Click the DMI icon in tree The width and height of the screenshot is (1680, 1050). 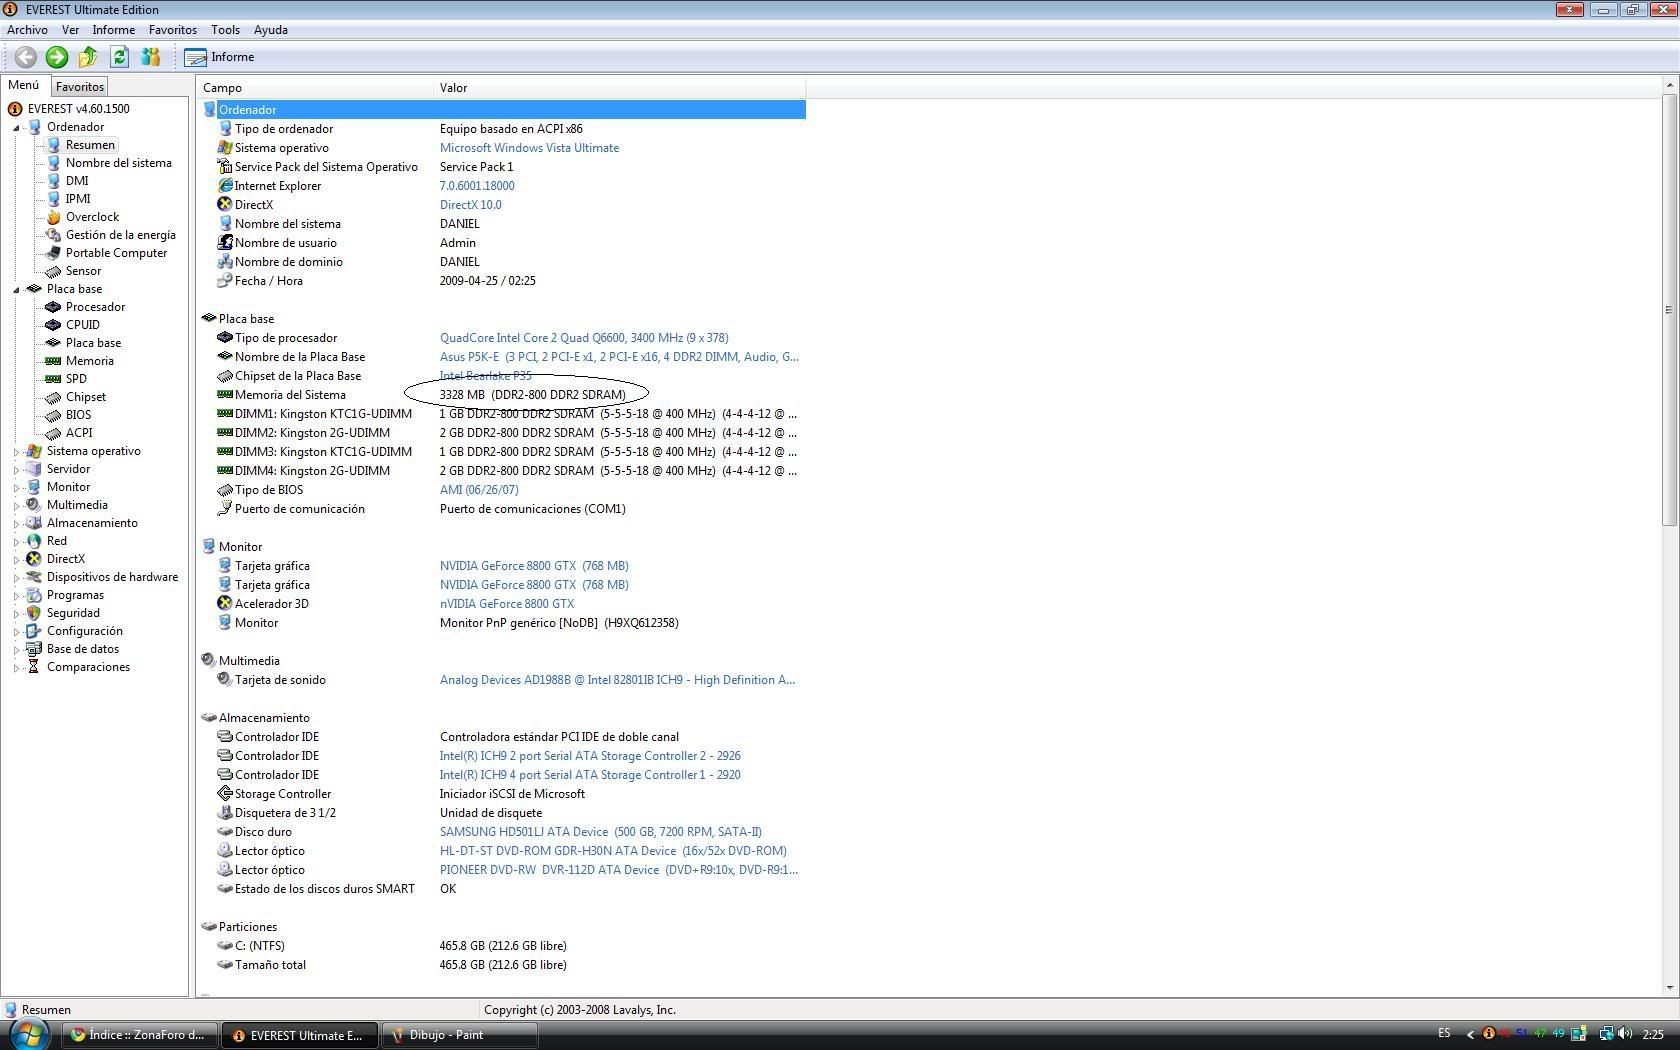tap(54, 181)
